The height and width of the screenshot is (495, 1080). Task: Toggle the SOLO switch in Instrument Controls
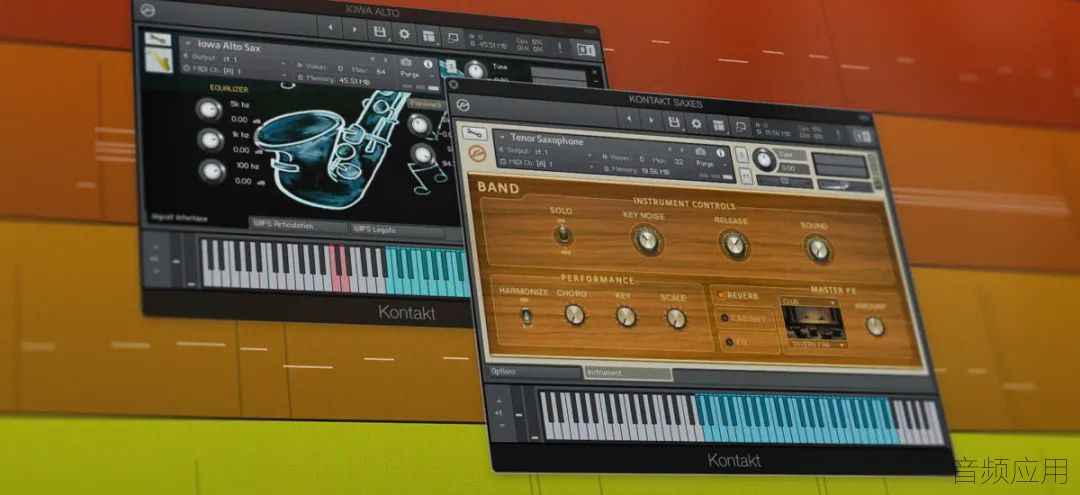pos(563,235)
